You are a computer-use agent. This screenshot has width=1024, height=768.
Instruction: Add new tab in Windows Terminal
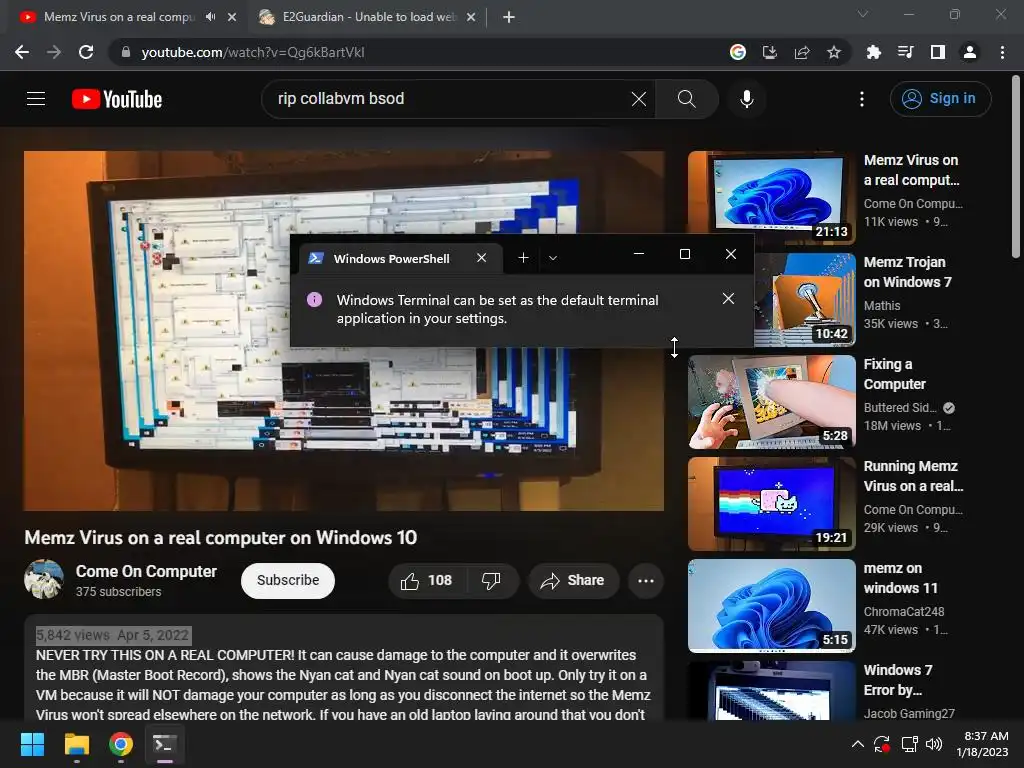tap(523, 258)
